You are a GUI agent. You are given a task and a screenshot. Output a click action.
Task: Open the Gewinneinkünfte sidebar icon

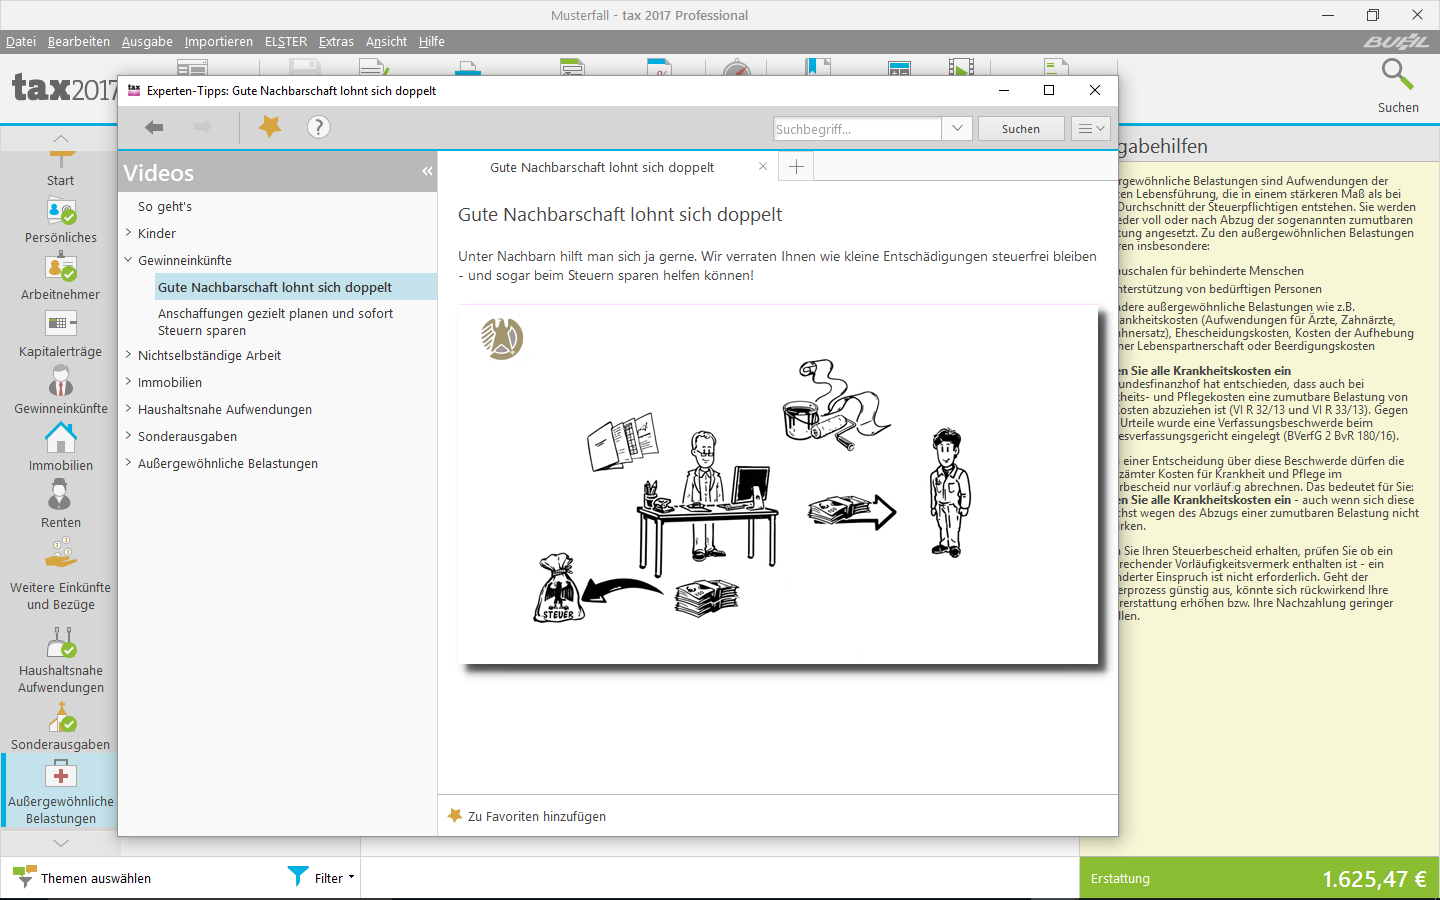click(61, 382)
